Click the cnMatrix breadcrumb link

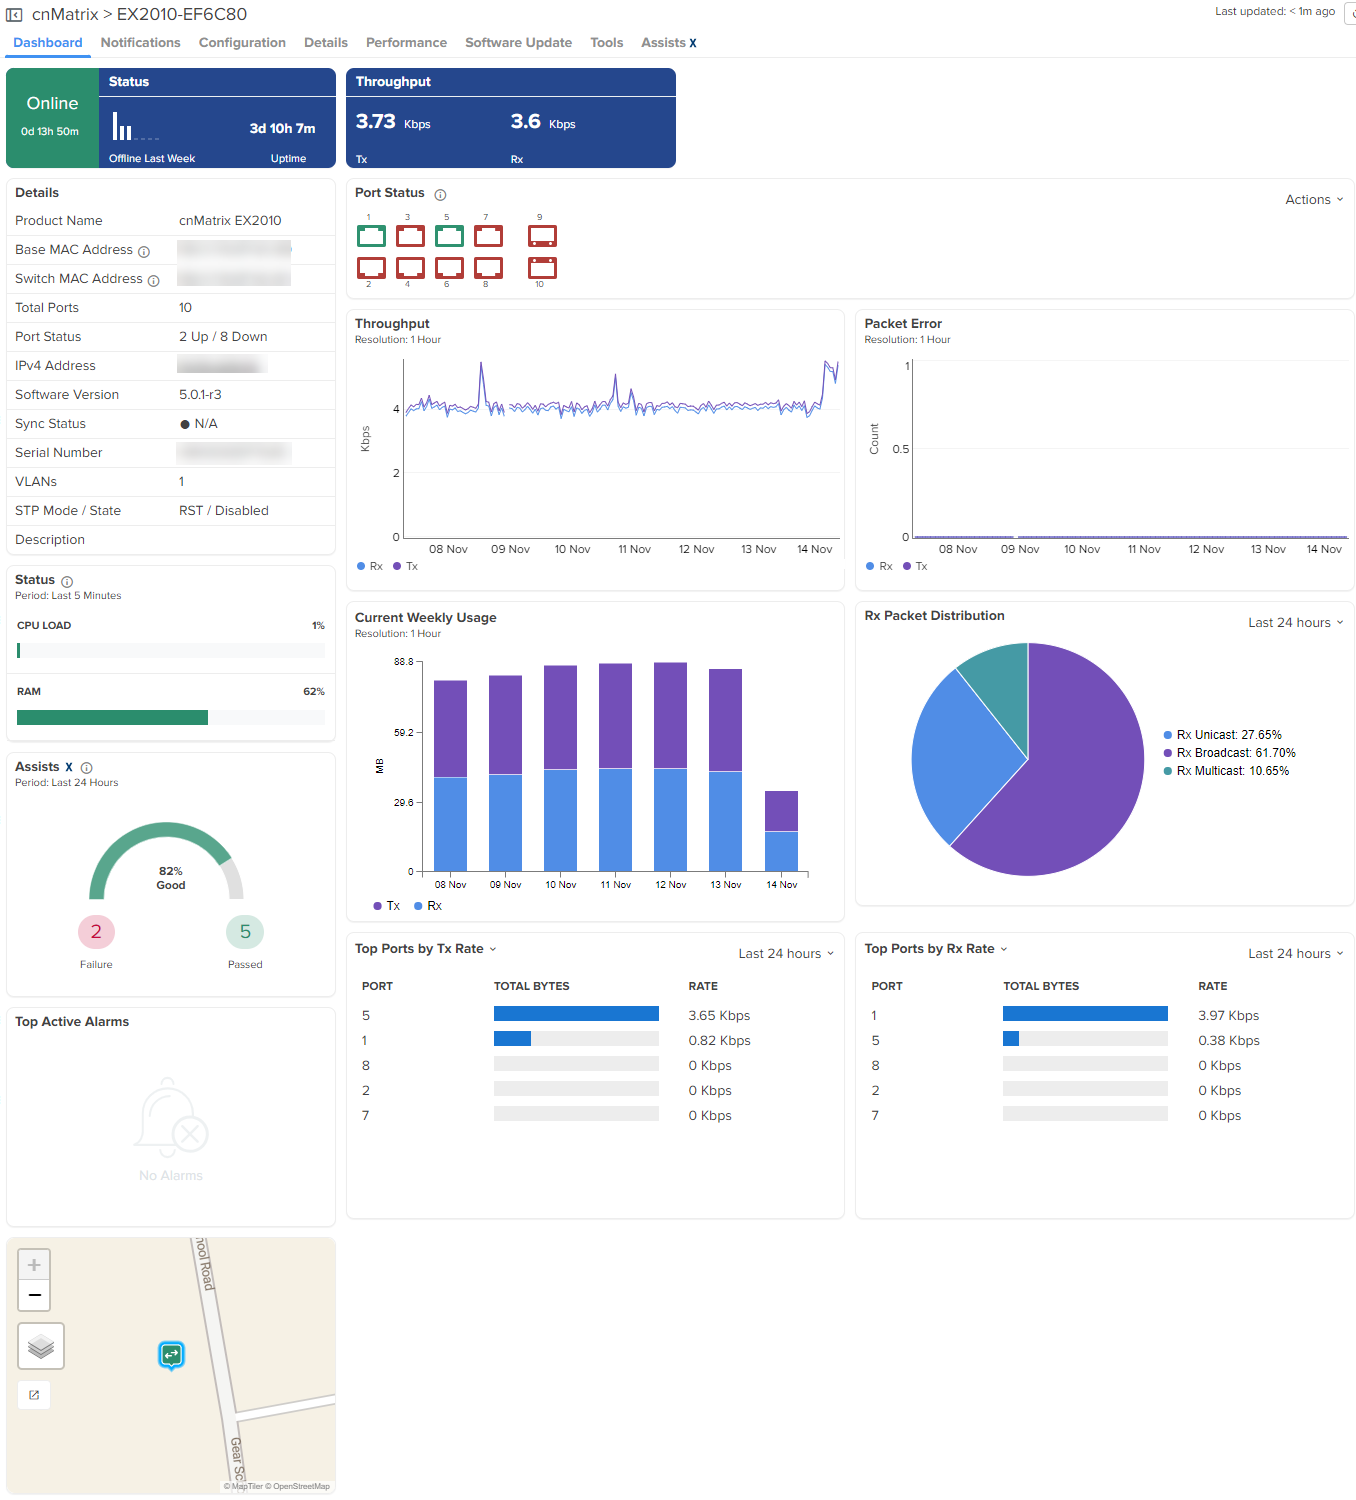coord(65,15)
